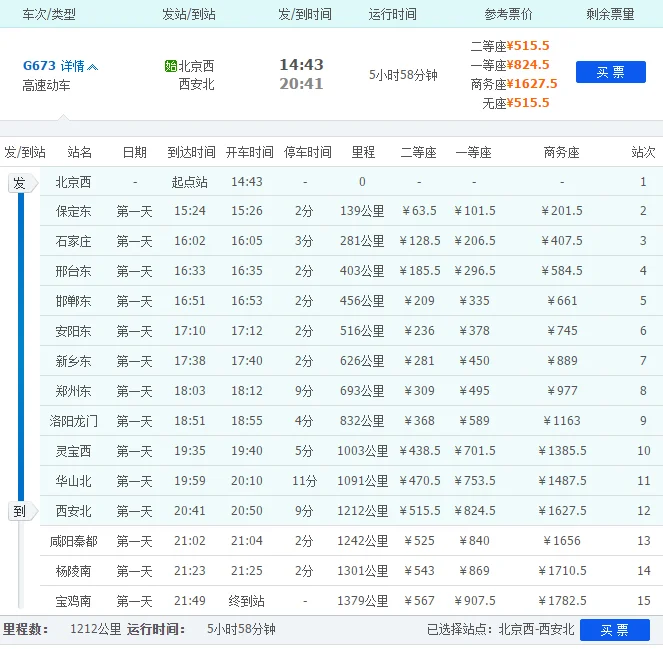
Task: Click the top 买票 buy ticket button
Action: pos(611,72)
